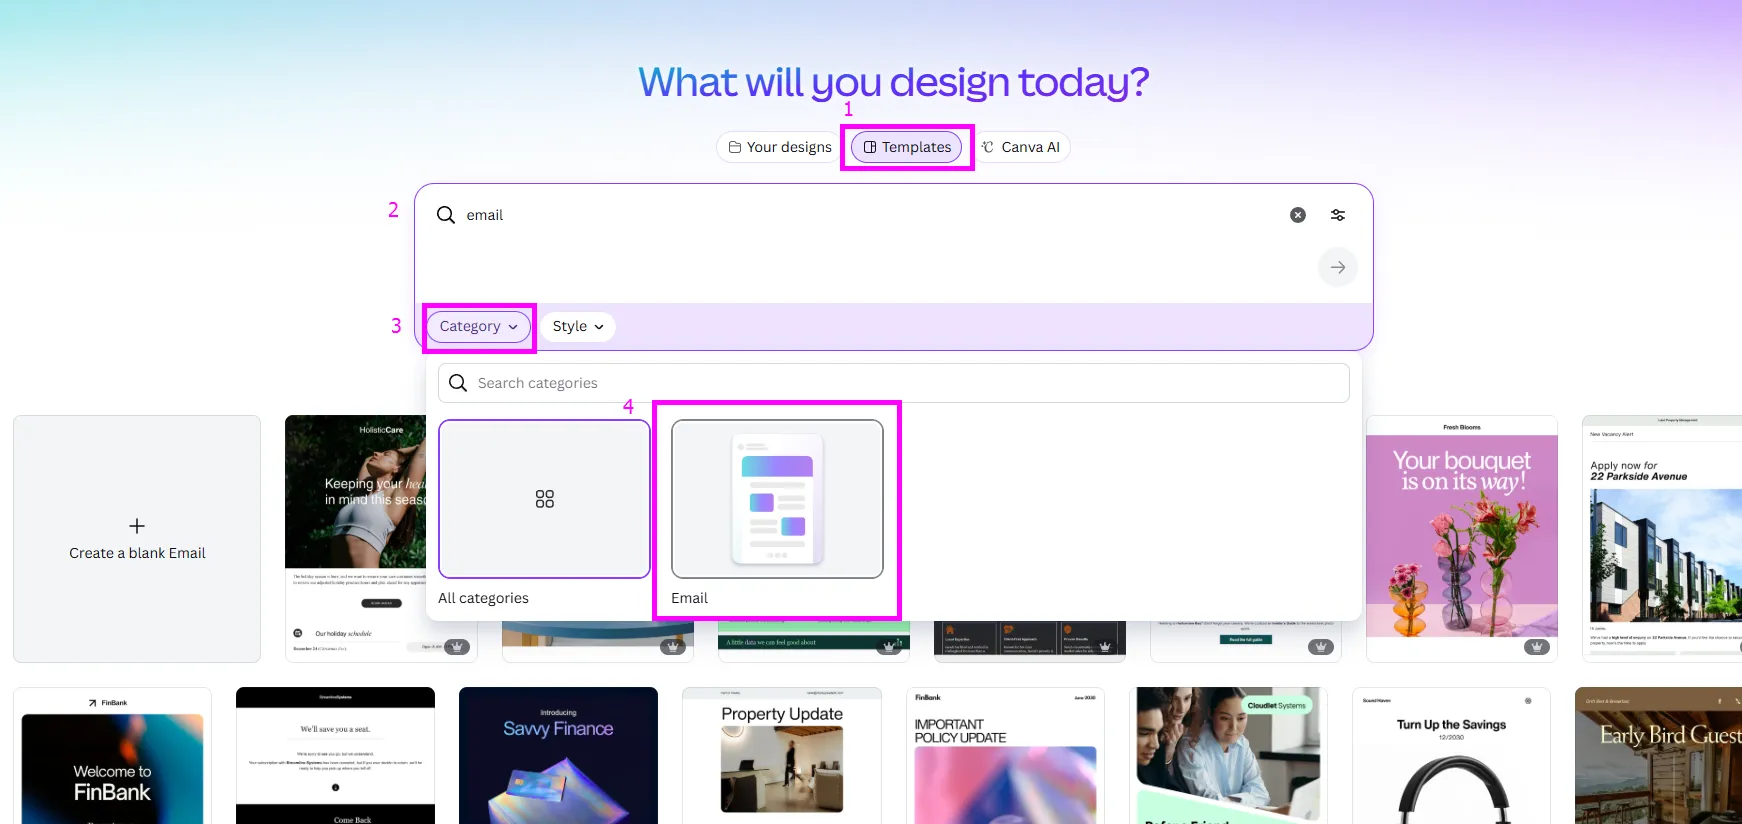Select the Welcome to FinBank template
The image size is (1742, 824).
[x=112, y=760]
